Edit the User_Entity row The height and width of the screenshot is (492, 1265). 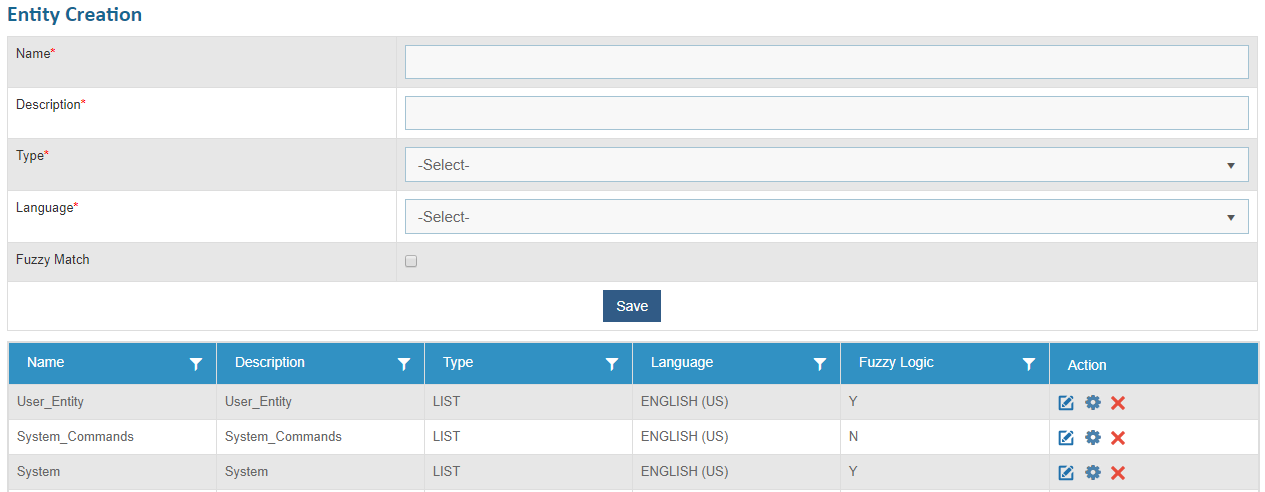tap(1066, 403)
